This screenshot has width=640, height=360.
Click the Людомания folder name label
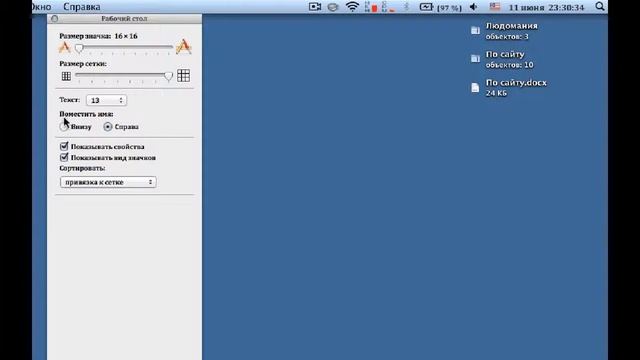[x=511, y=26]
